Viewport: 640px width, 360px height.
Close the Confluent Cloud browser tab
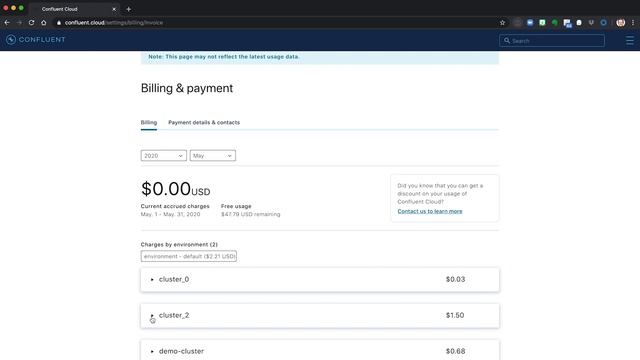click(x=114, y=9)
